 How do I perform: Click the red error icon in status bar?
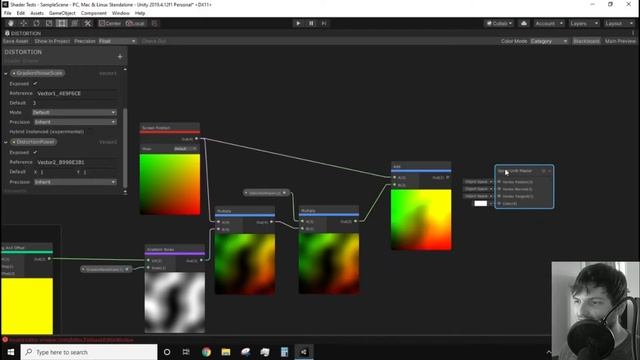[5, 340]
